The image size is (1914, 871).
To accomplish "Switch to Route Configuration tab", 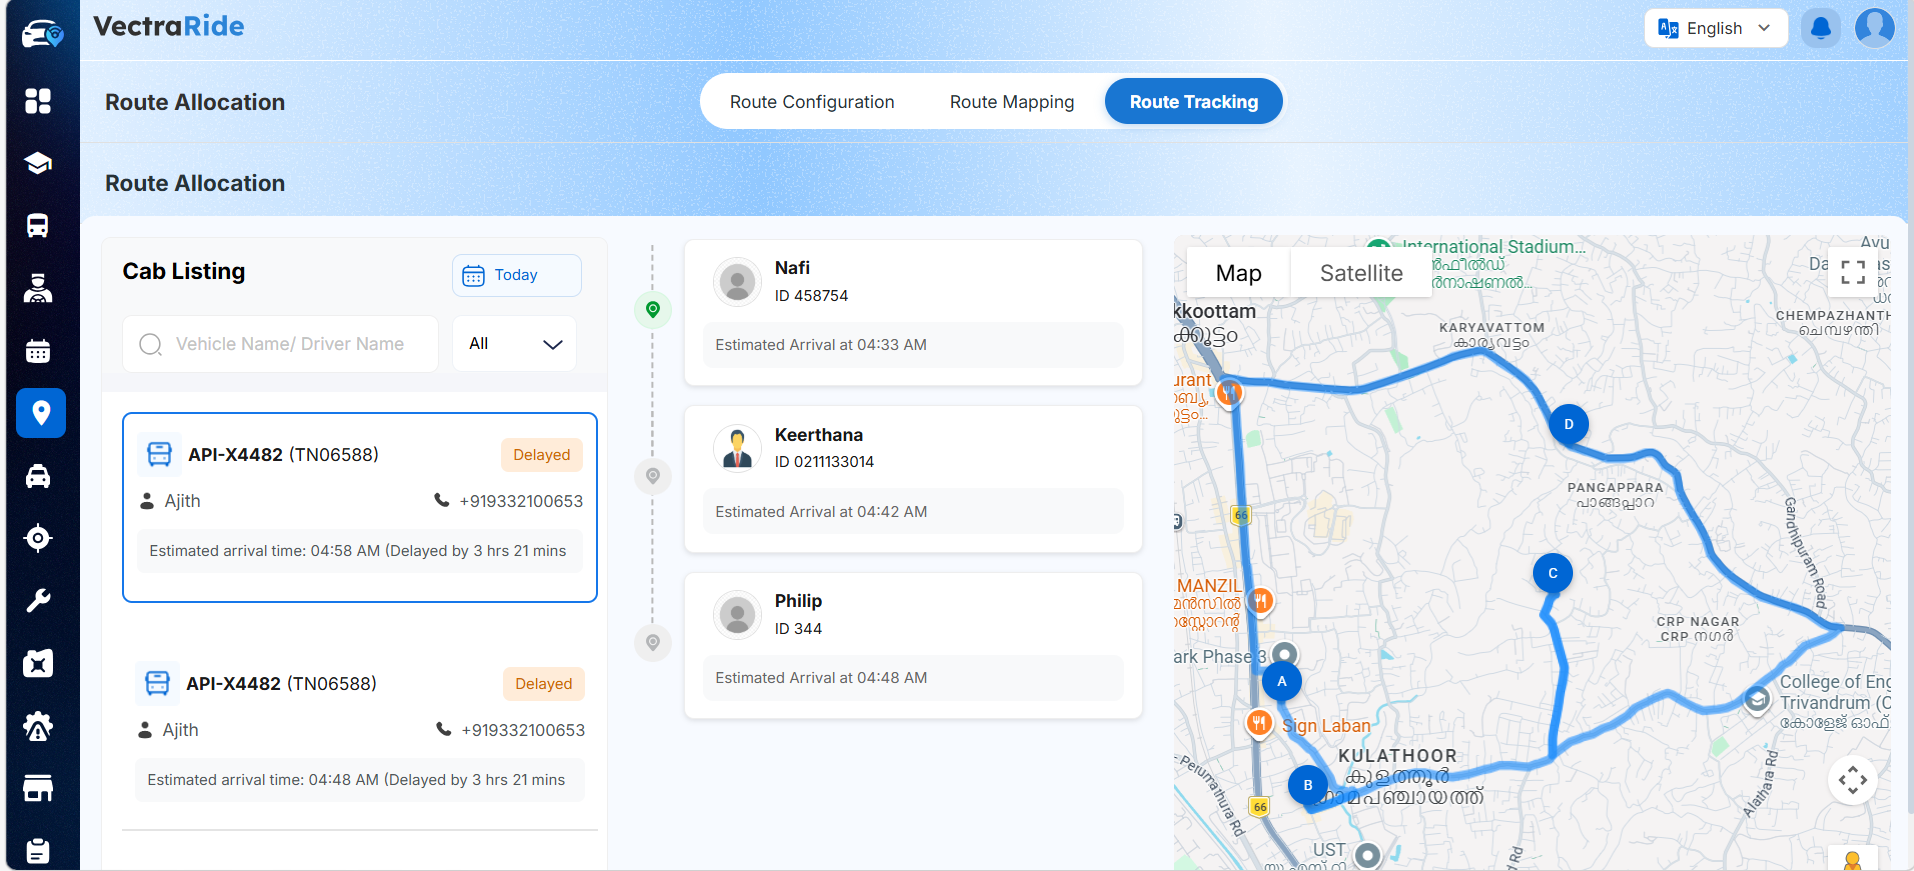I will [x=812, y=102].
